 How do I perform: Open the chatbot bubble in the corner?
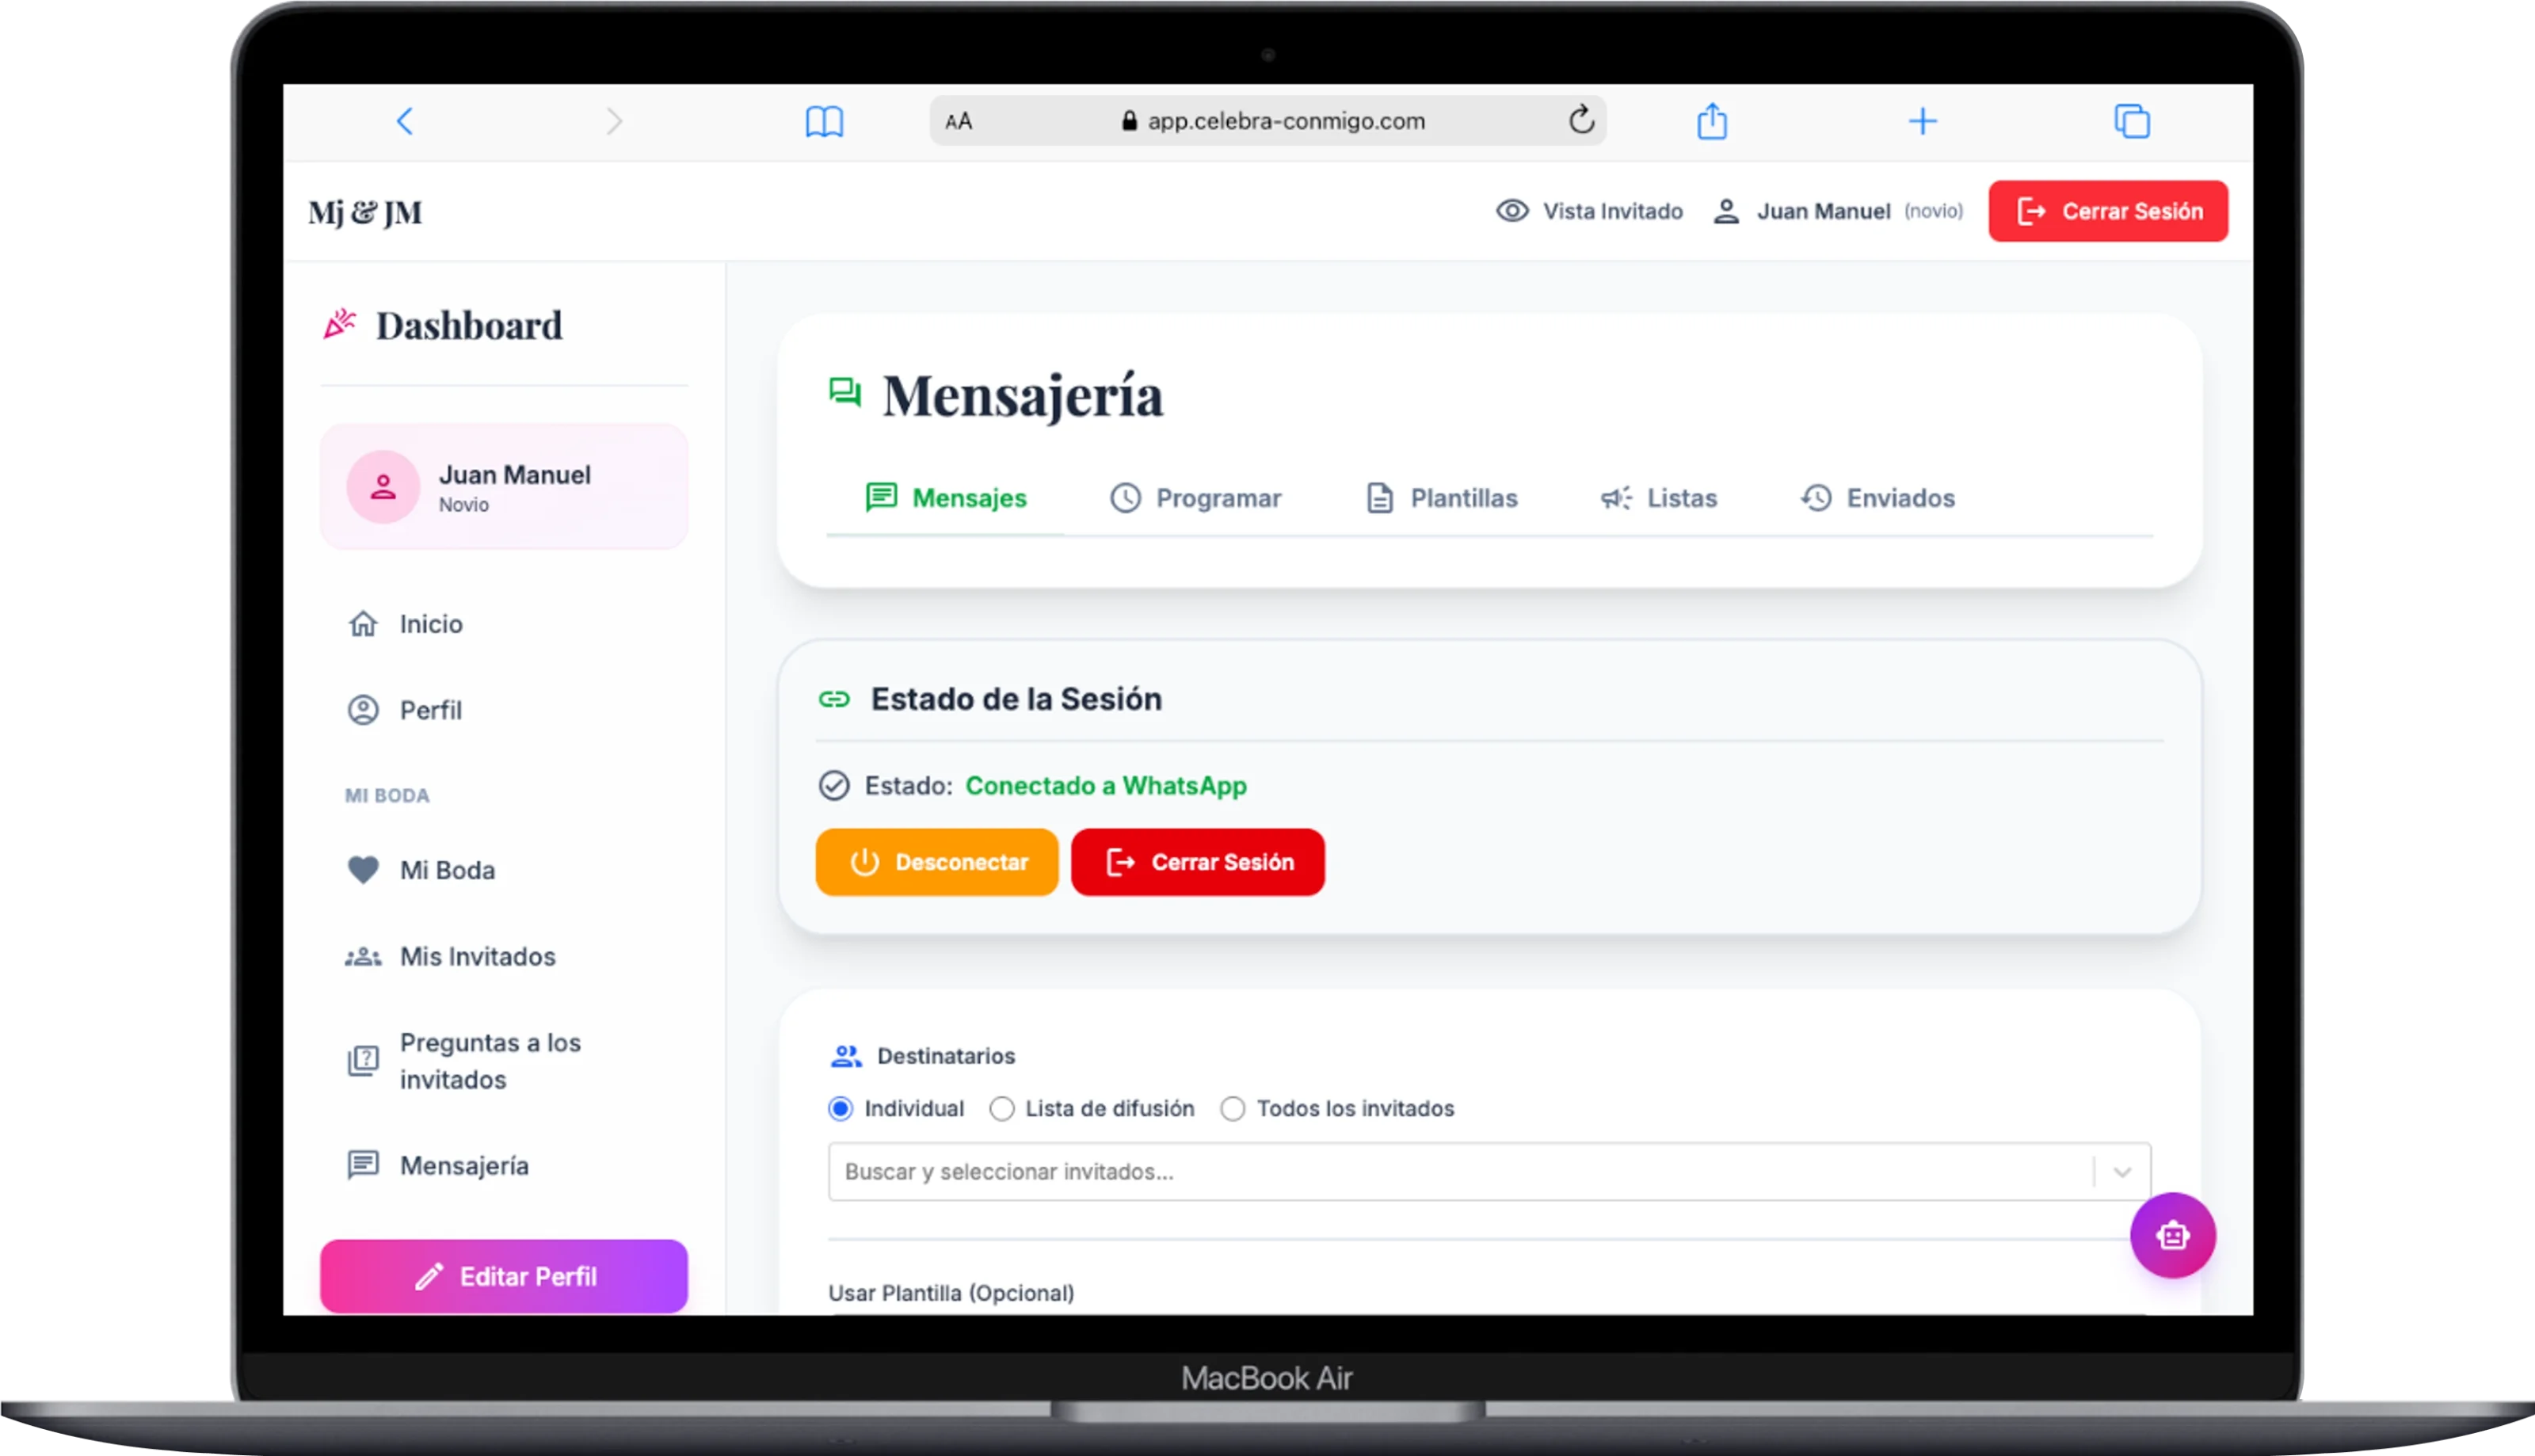[x=2172, y=1236]
